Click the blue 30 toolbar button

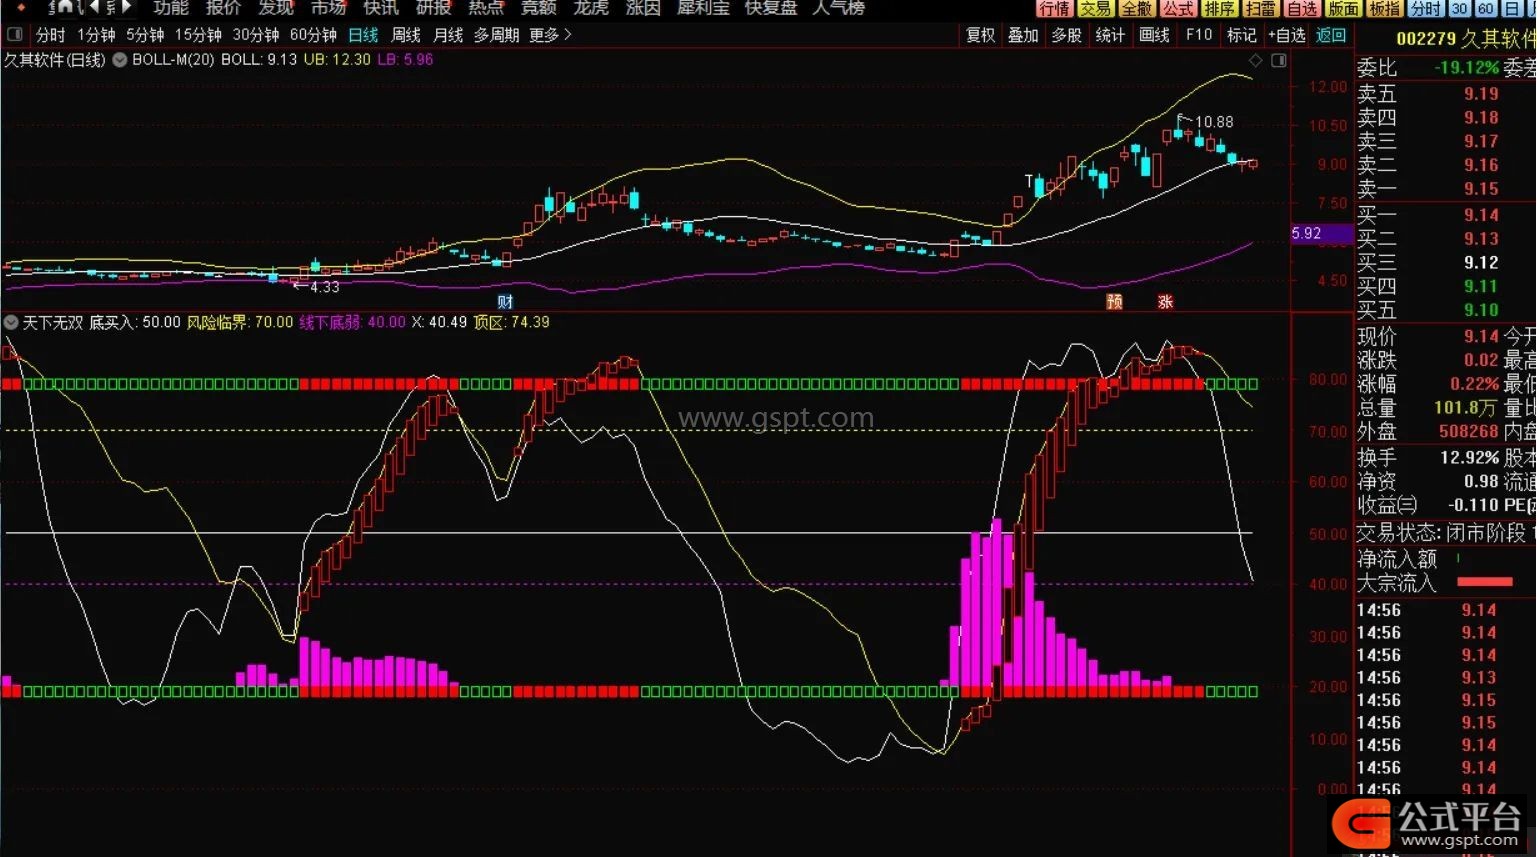click(1459, 8)
